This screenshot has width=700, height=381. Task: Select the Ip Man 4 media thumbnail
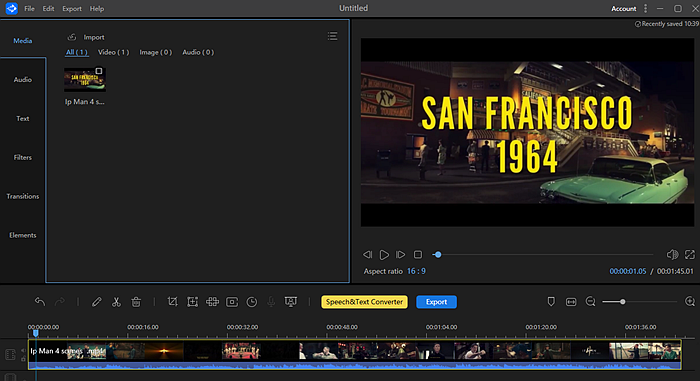pyautogui.click(x=85, y=80)
